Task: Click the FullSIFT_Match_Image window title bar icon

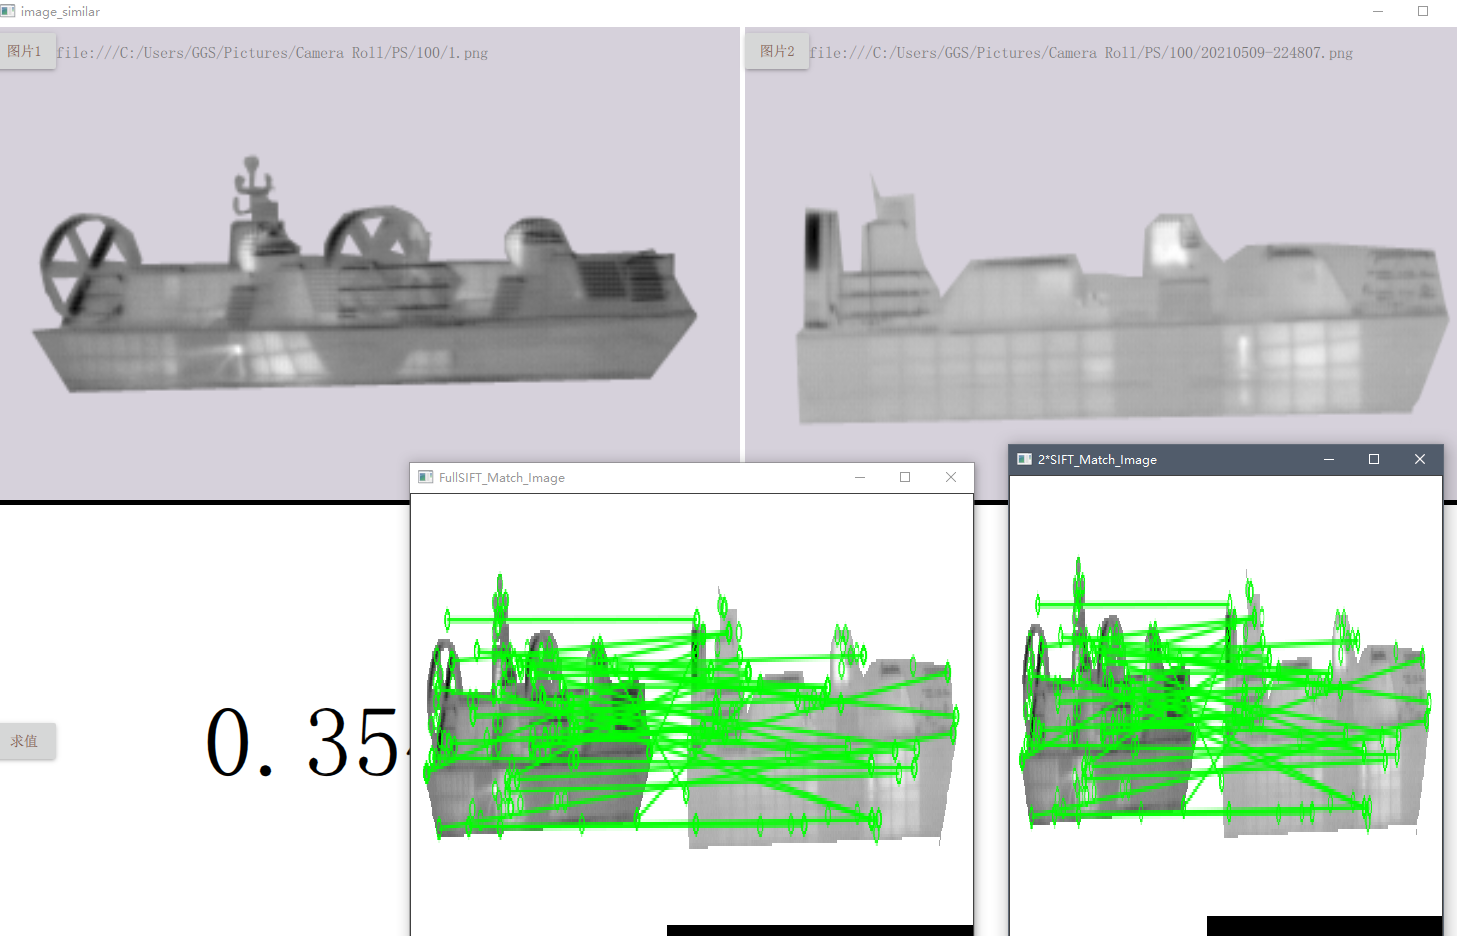Action: pos(424,477)
